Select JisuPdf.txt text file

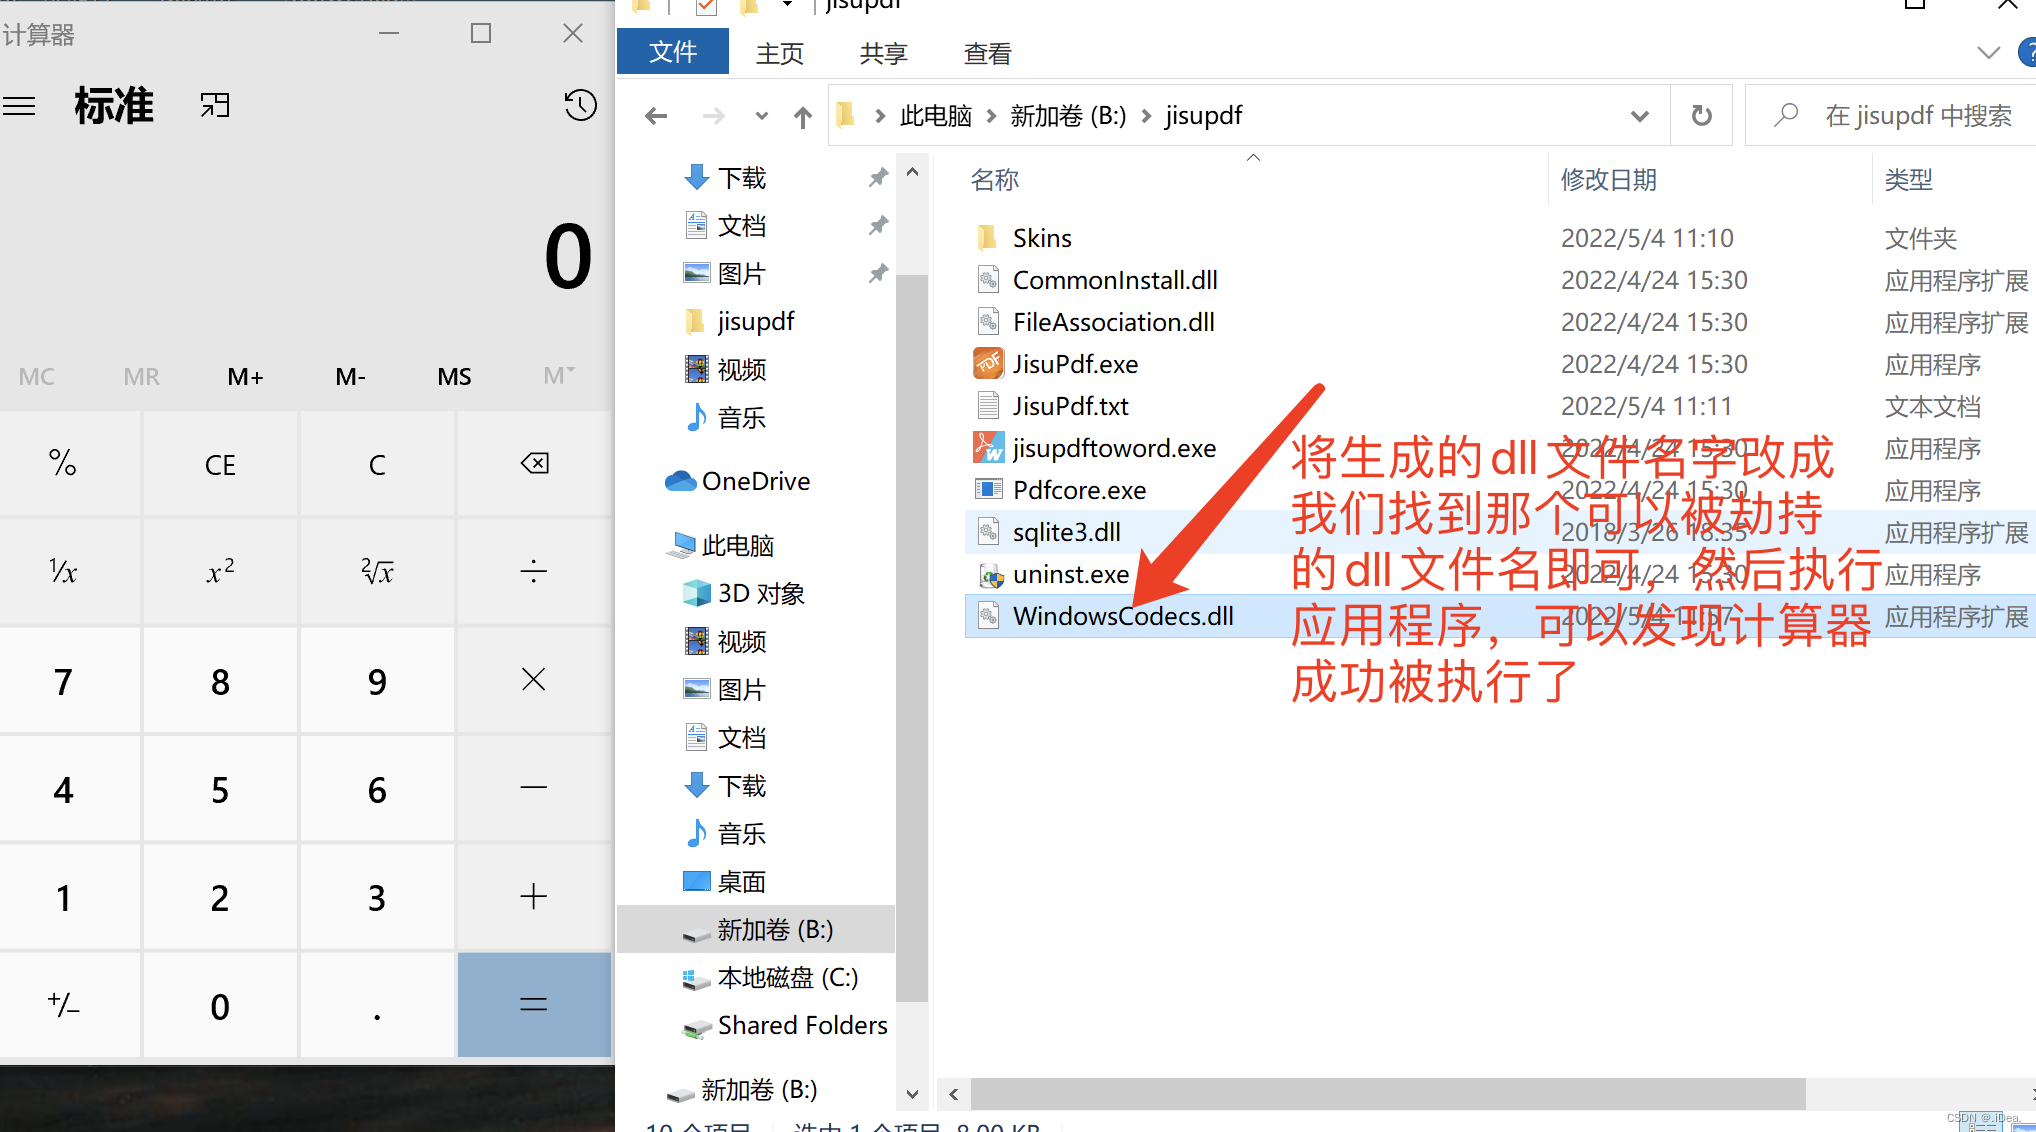(1070, 406)
